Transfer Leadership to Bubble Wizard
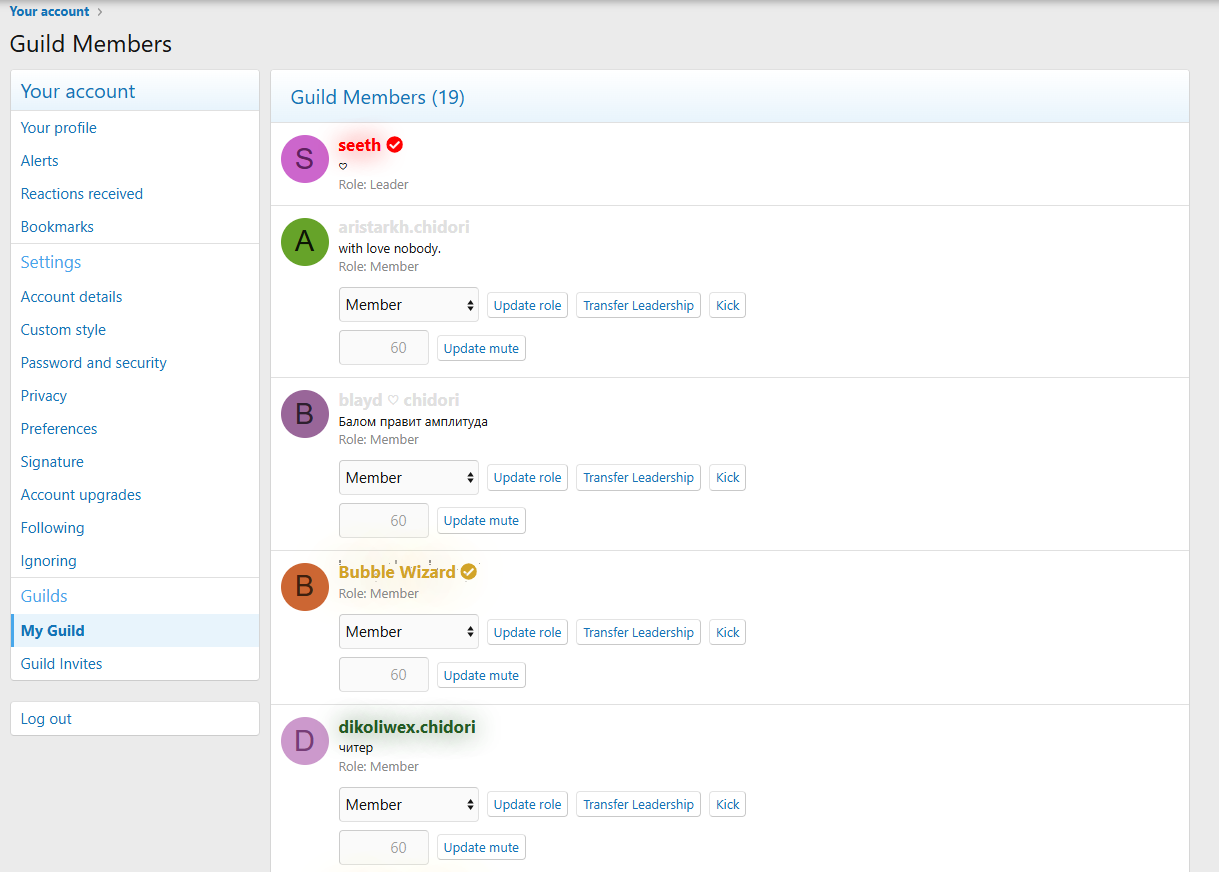 (x=639, y=632)
